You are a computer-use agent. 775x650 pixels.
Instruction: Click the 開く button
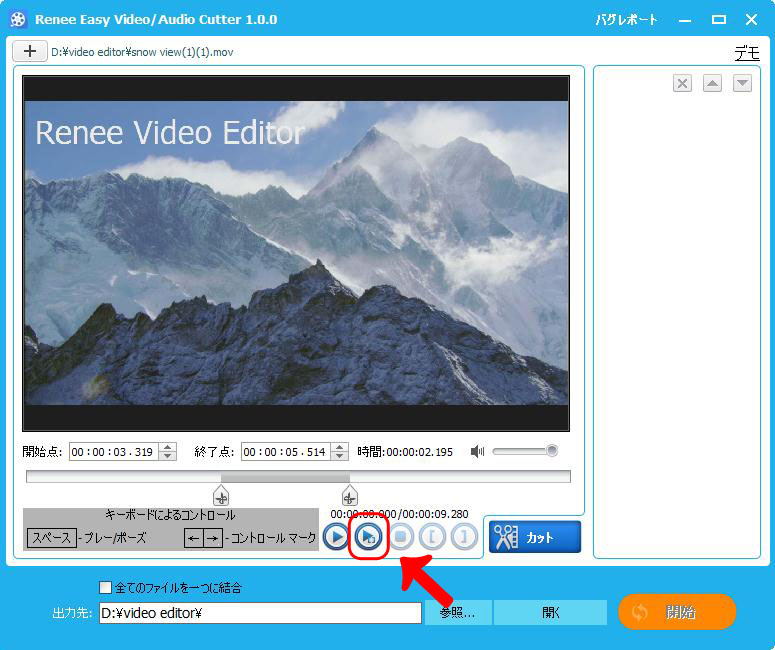tap(550, 613)
